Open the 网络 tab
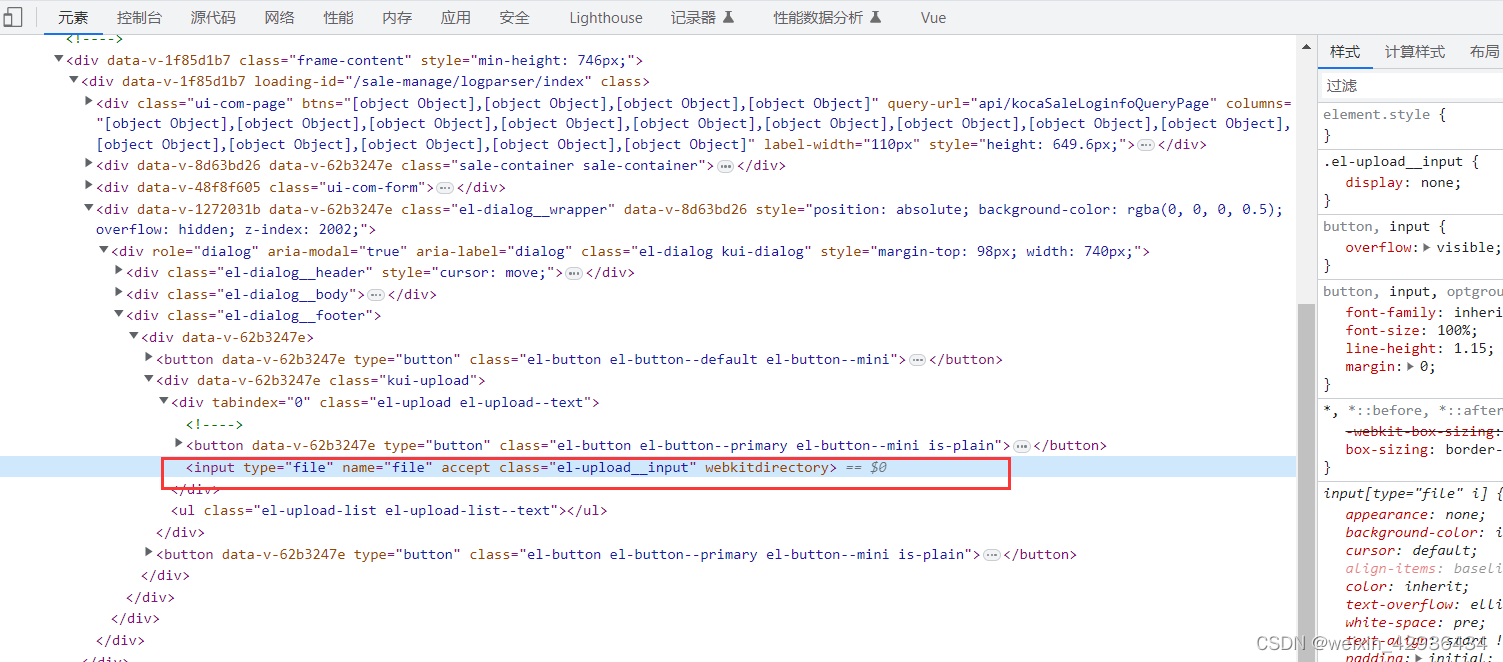 (280, 18)
